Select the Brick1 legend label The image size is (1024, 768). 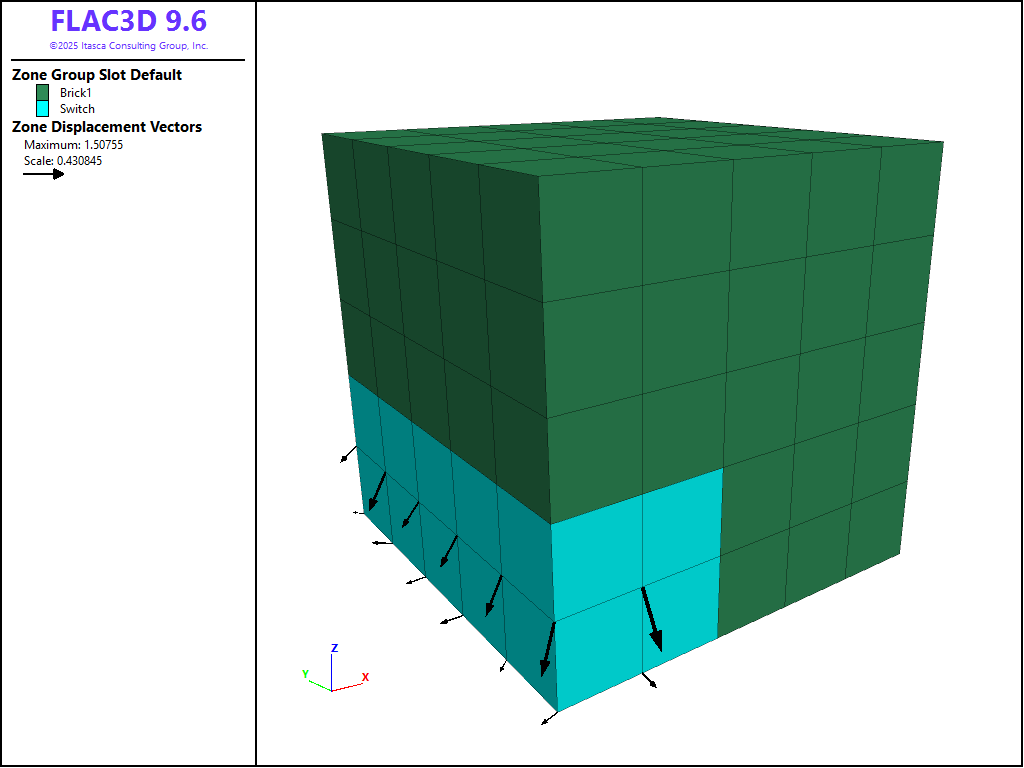point(75,92)
